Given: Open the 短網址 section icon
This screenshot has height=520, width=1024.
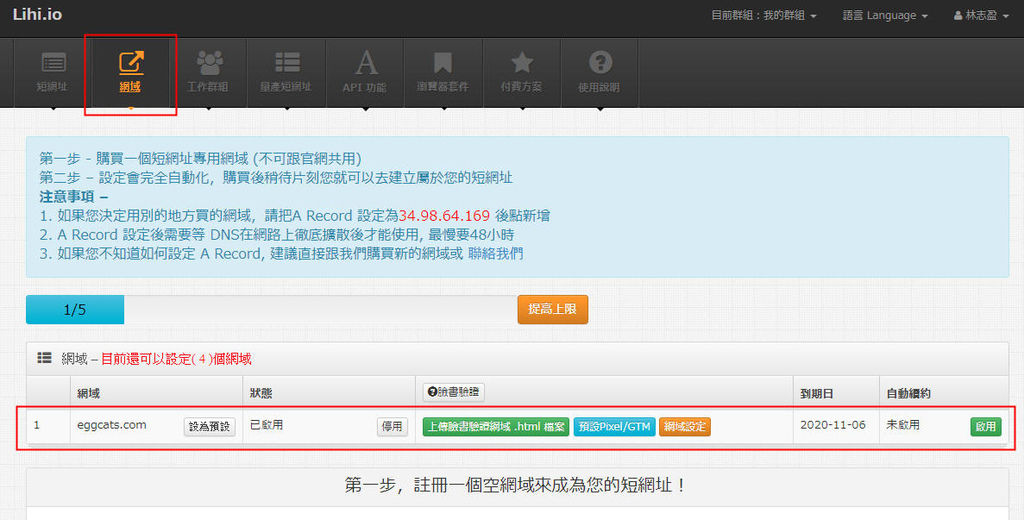Looking at the screenshot, I should 53,63.
